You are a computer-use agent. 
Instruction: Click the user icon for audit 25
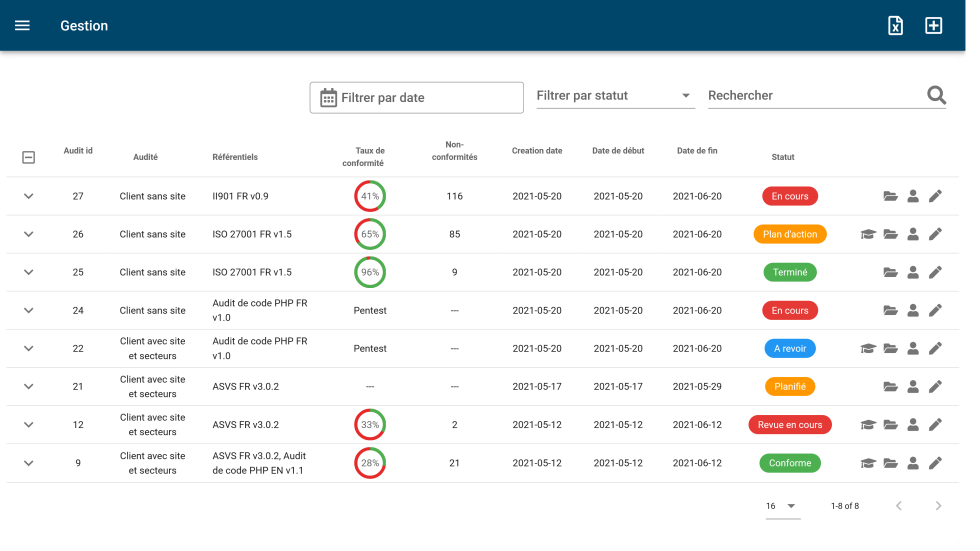click(x=912, y=273)
